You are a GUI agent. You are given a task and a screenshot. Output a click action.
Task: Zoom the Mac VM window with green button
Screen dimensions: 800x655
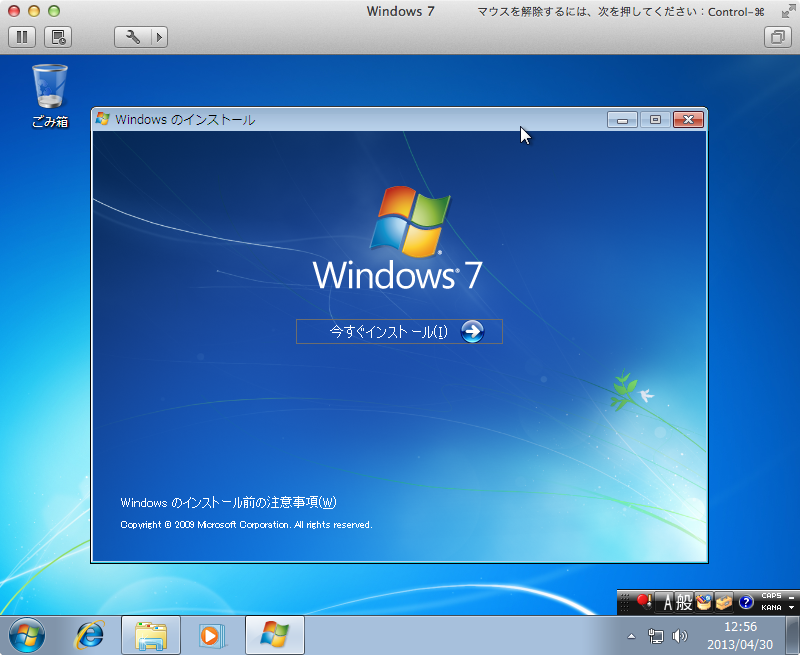coord(54,11)
